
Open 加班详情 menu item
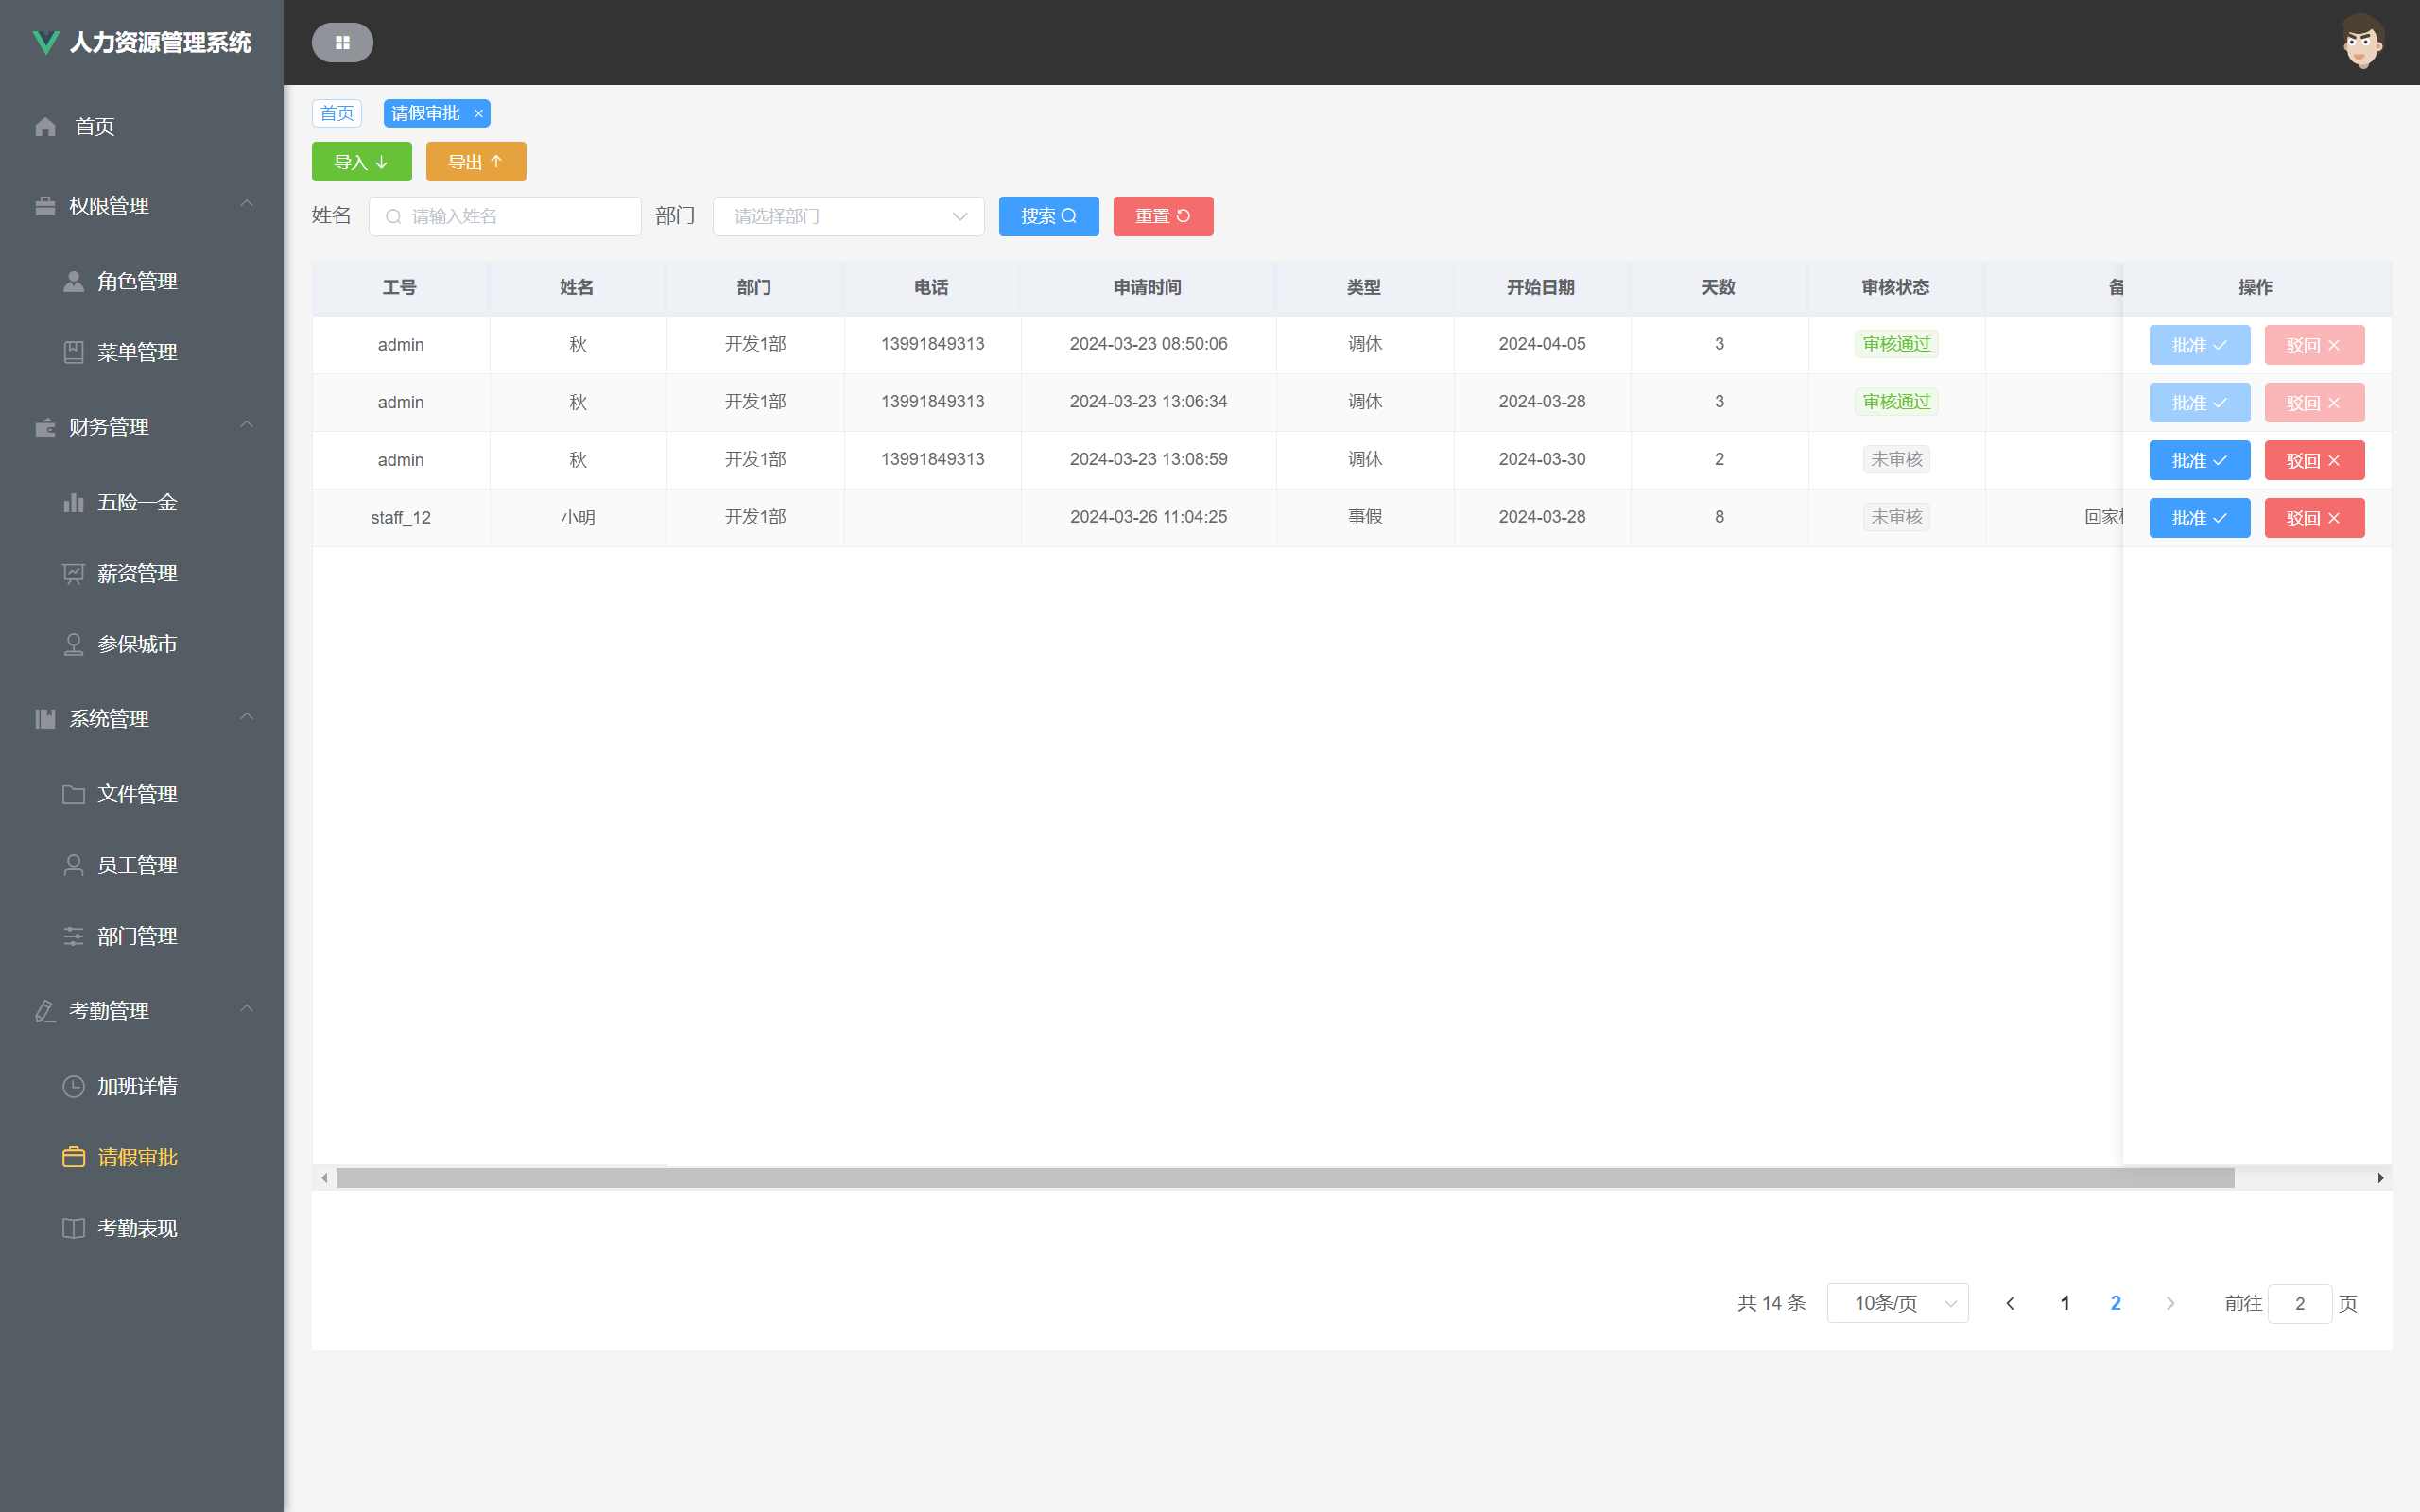coord(142,1086)
